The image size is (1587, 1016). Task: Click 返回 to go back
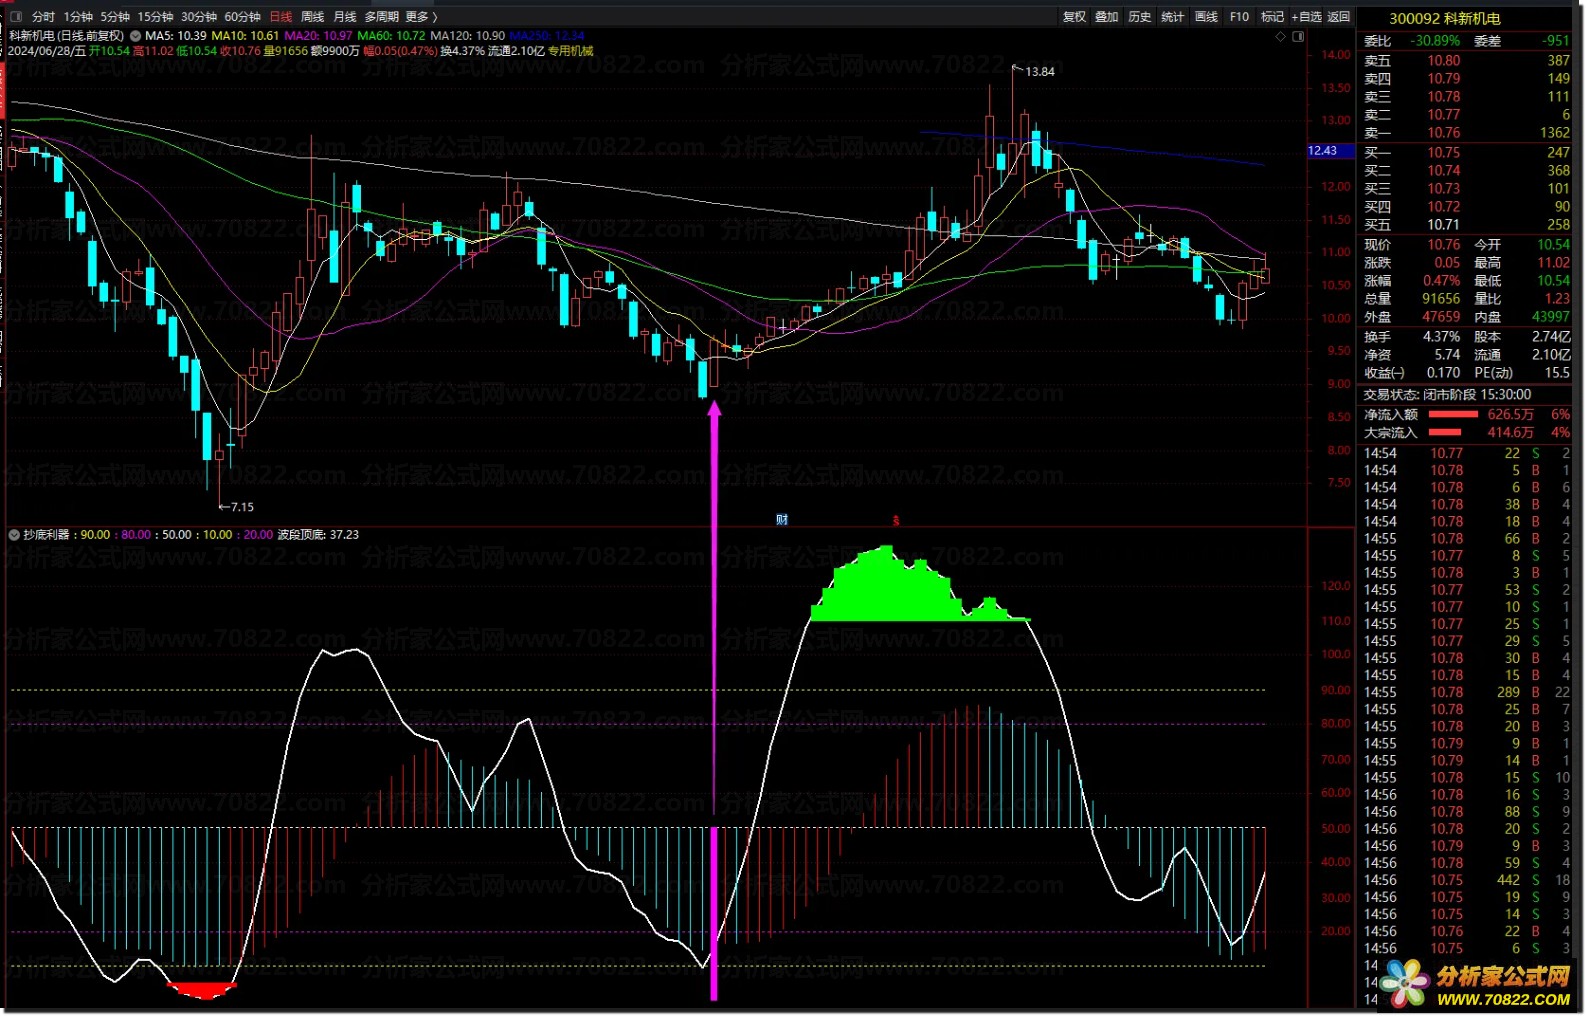[1338, 17]
